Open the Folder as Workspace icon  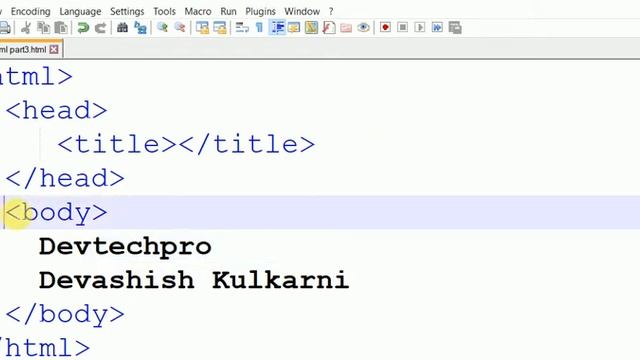point(346,28)
